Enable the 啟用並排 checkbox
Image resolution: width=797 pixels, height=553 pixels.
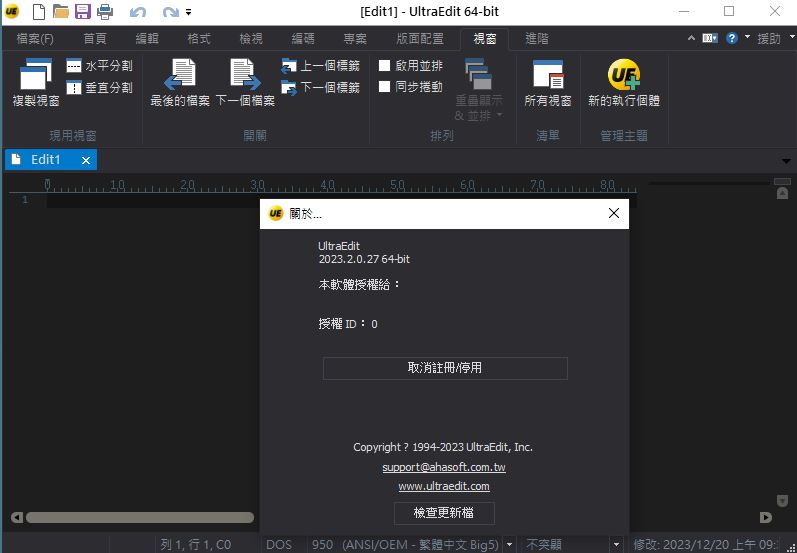coord(385,66)
